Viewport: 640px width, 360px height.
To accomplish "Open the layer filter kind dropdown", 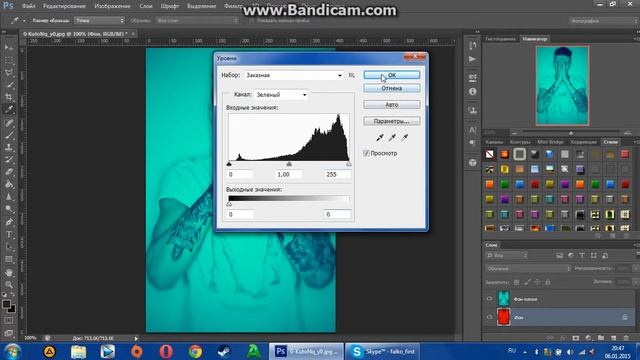I will 507,256.
